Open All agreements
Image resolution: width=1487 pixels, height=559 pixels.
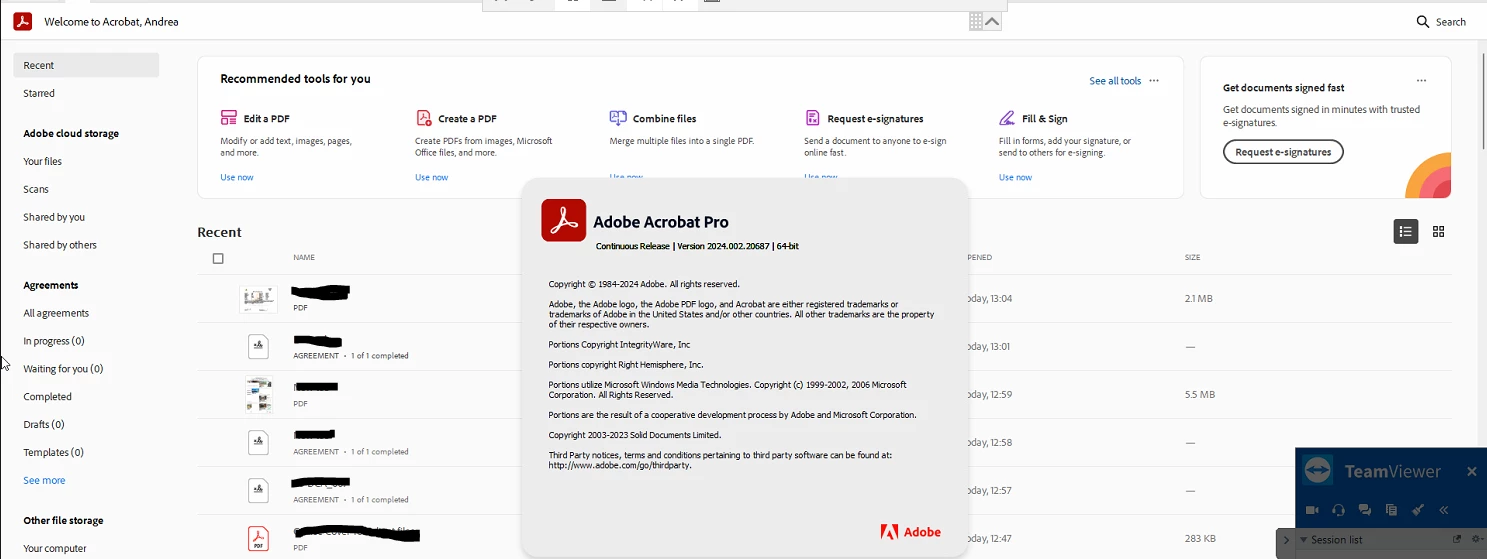56,313
